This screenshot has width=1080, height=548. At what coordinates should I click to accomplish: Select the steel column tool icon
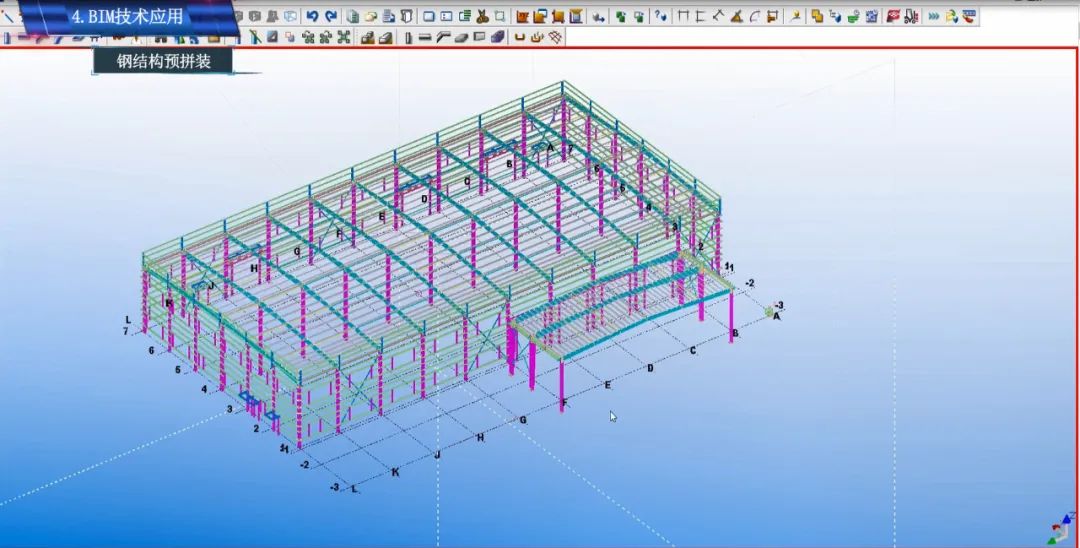click(409, 38)
